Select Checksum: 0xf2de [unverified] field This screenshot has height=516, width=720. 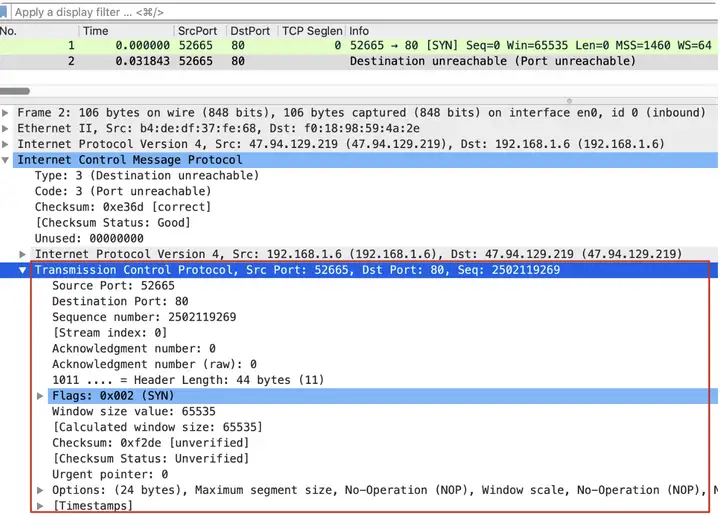[151, 443]
